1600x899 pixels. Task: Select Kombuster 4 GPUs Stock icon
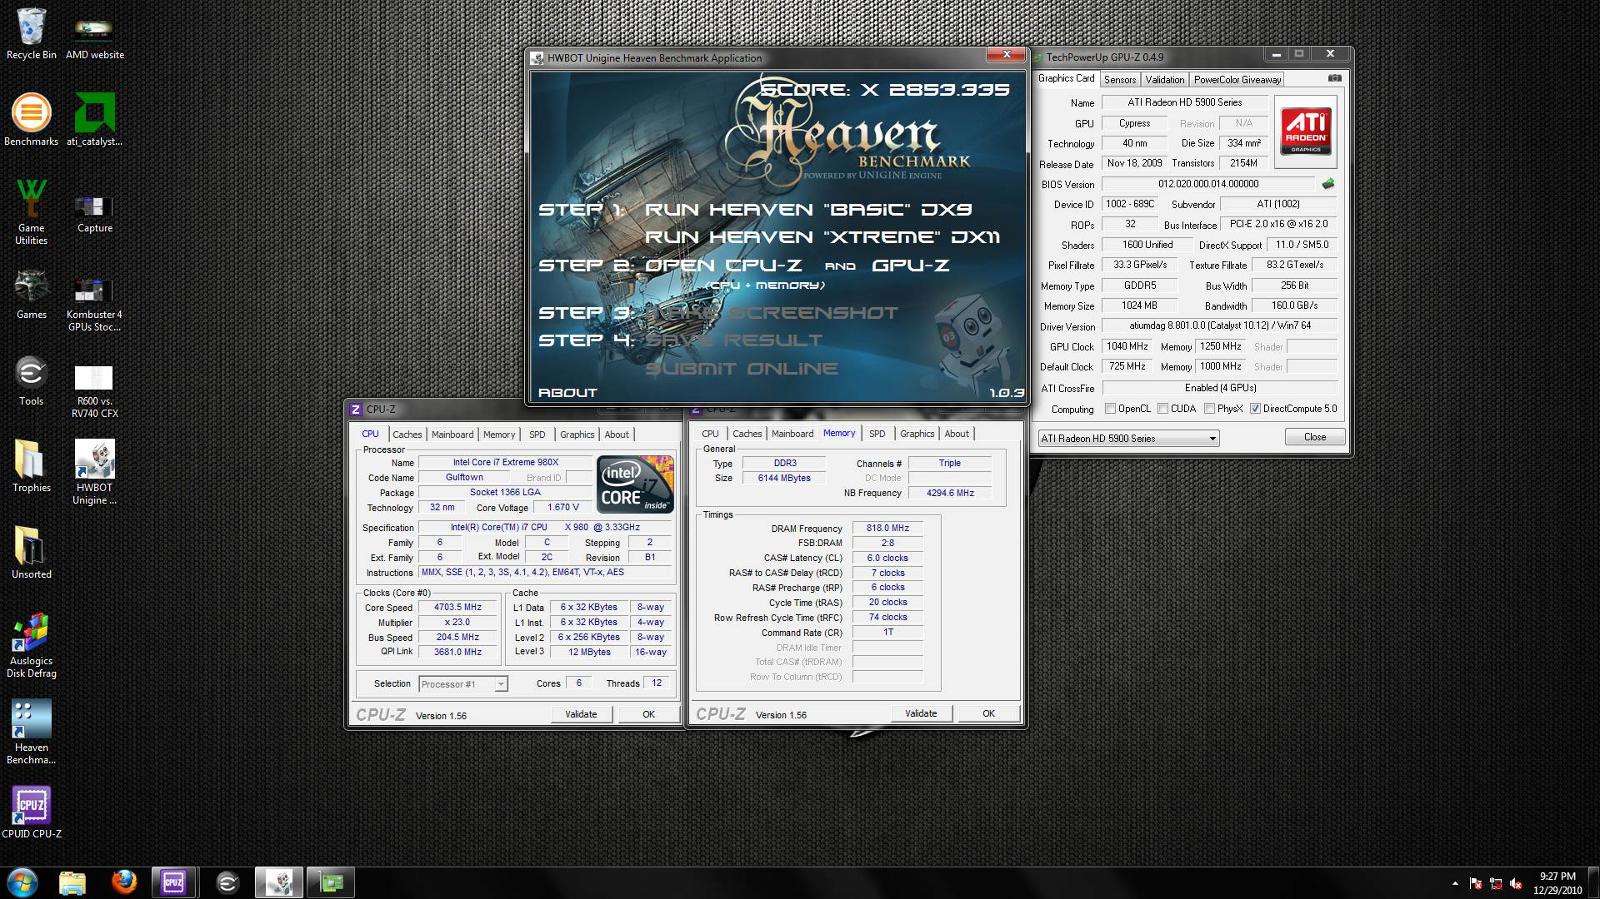[95, 304]
